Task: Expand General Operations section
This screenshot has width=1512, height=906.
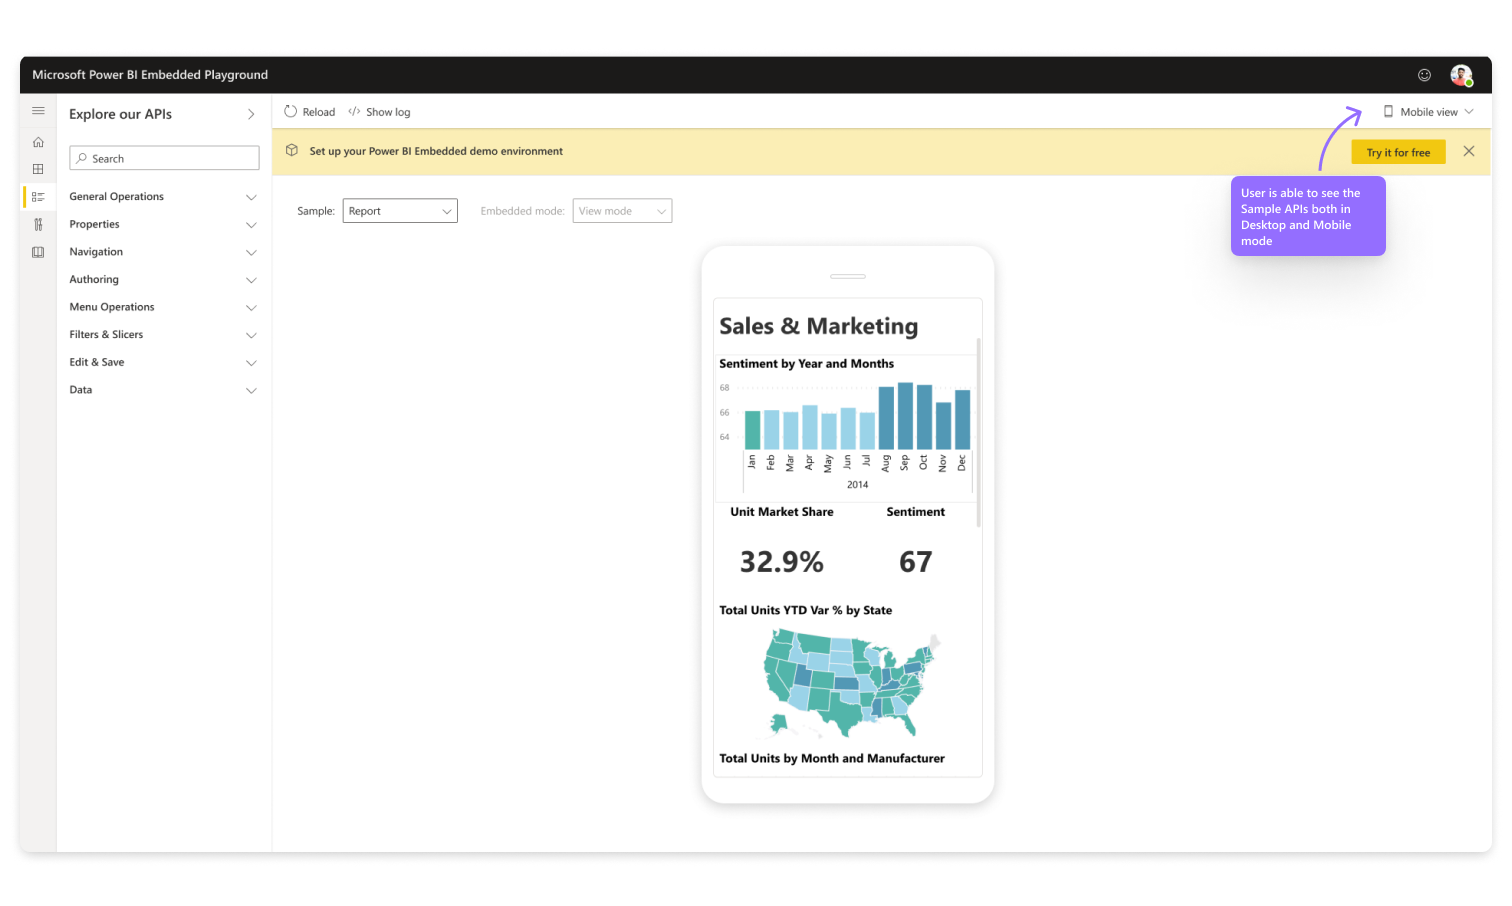Action: [163, 197]
